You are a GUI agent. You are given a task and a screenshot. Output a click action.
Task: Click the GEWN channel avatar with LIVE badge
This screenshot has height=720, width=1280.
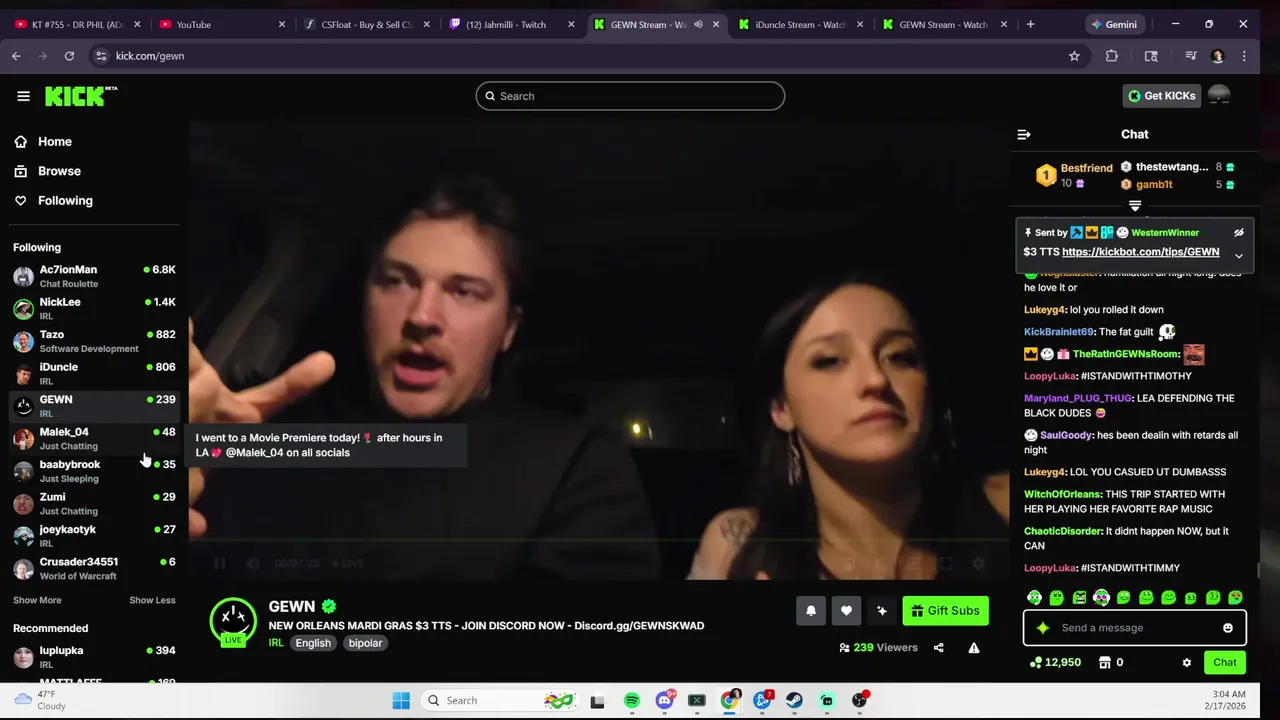[x=233, y=621]
